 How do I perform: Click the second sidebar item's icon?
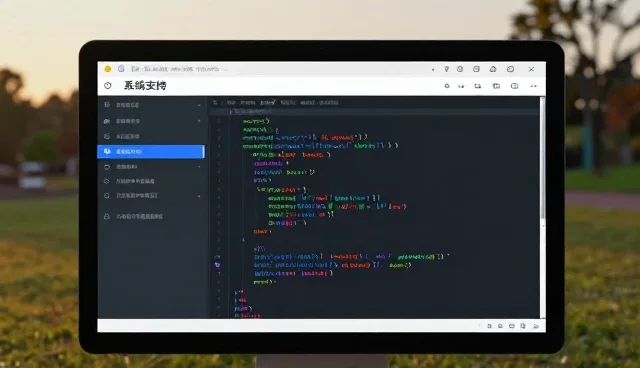click(107, 121)
